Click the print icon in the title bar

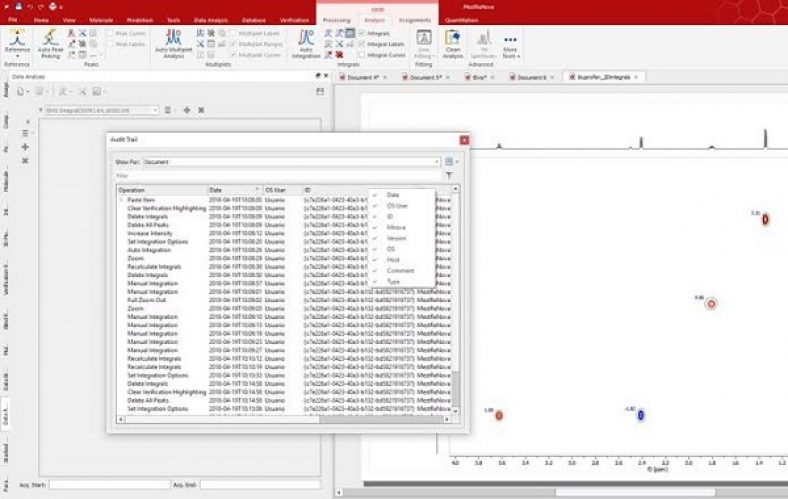tap(53, 7)
